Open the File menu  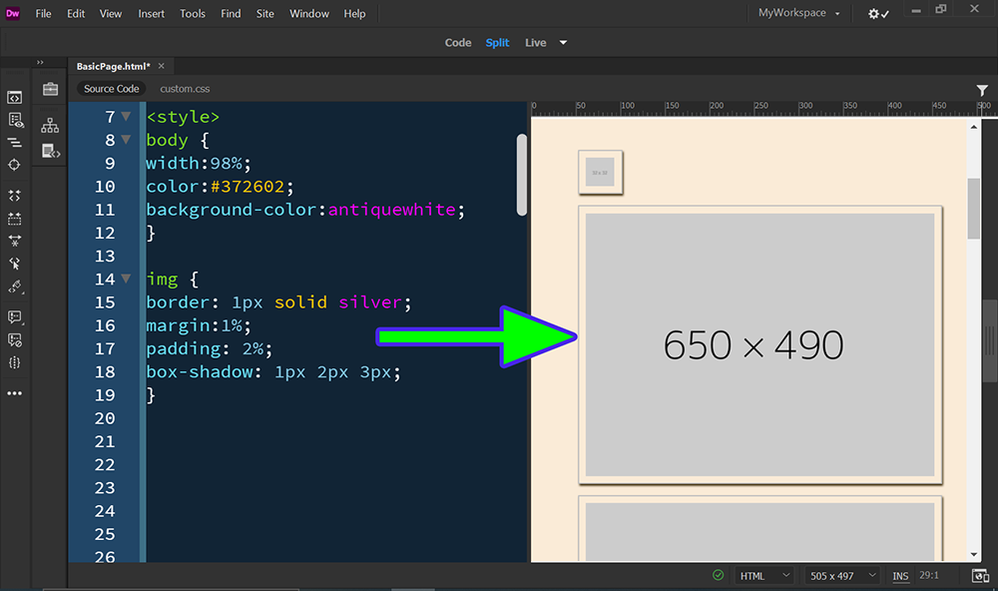click(x=43, y=13)
